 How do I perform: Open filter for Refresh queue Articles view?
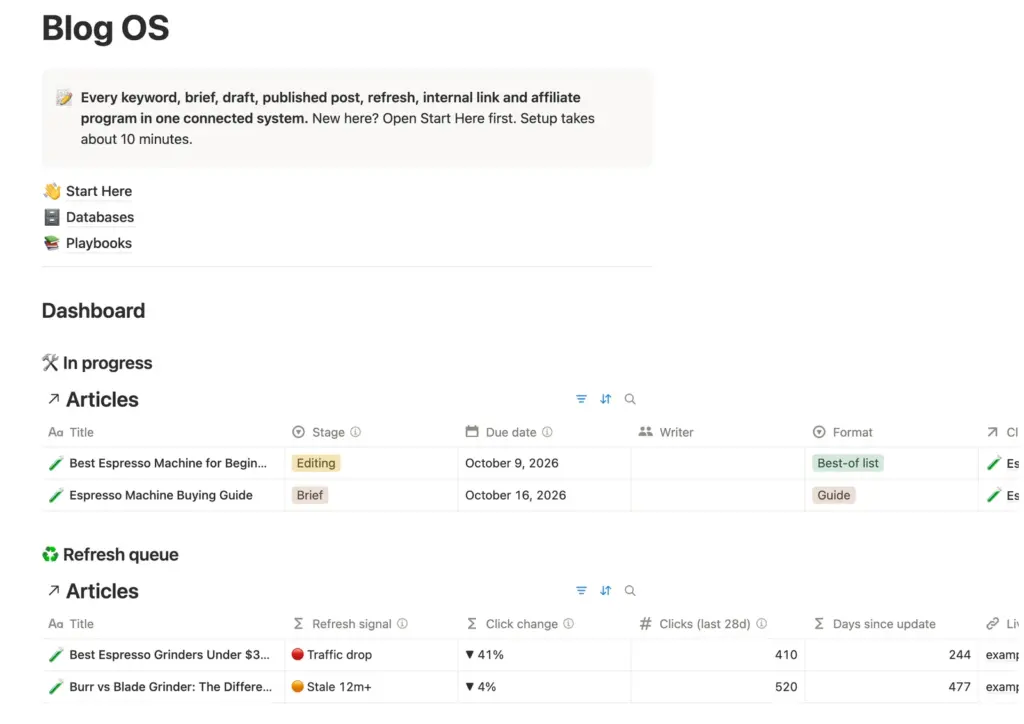[581, 591]
